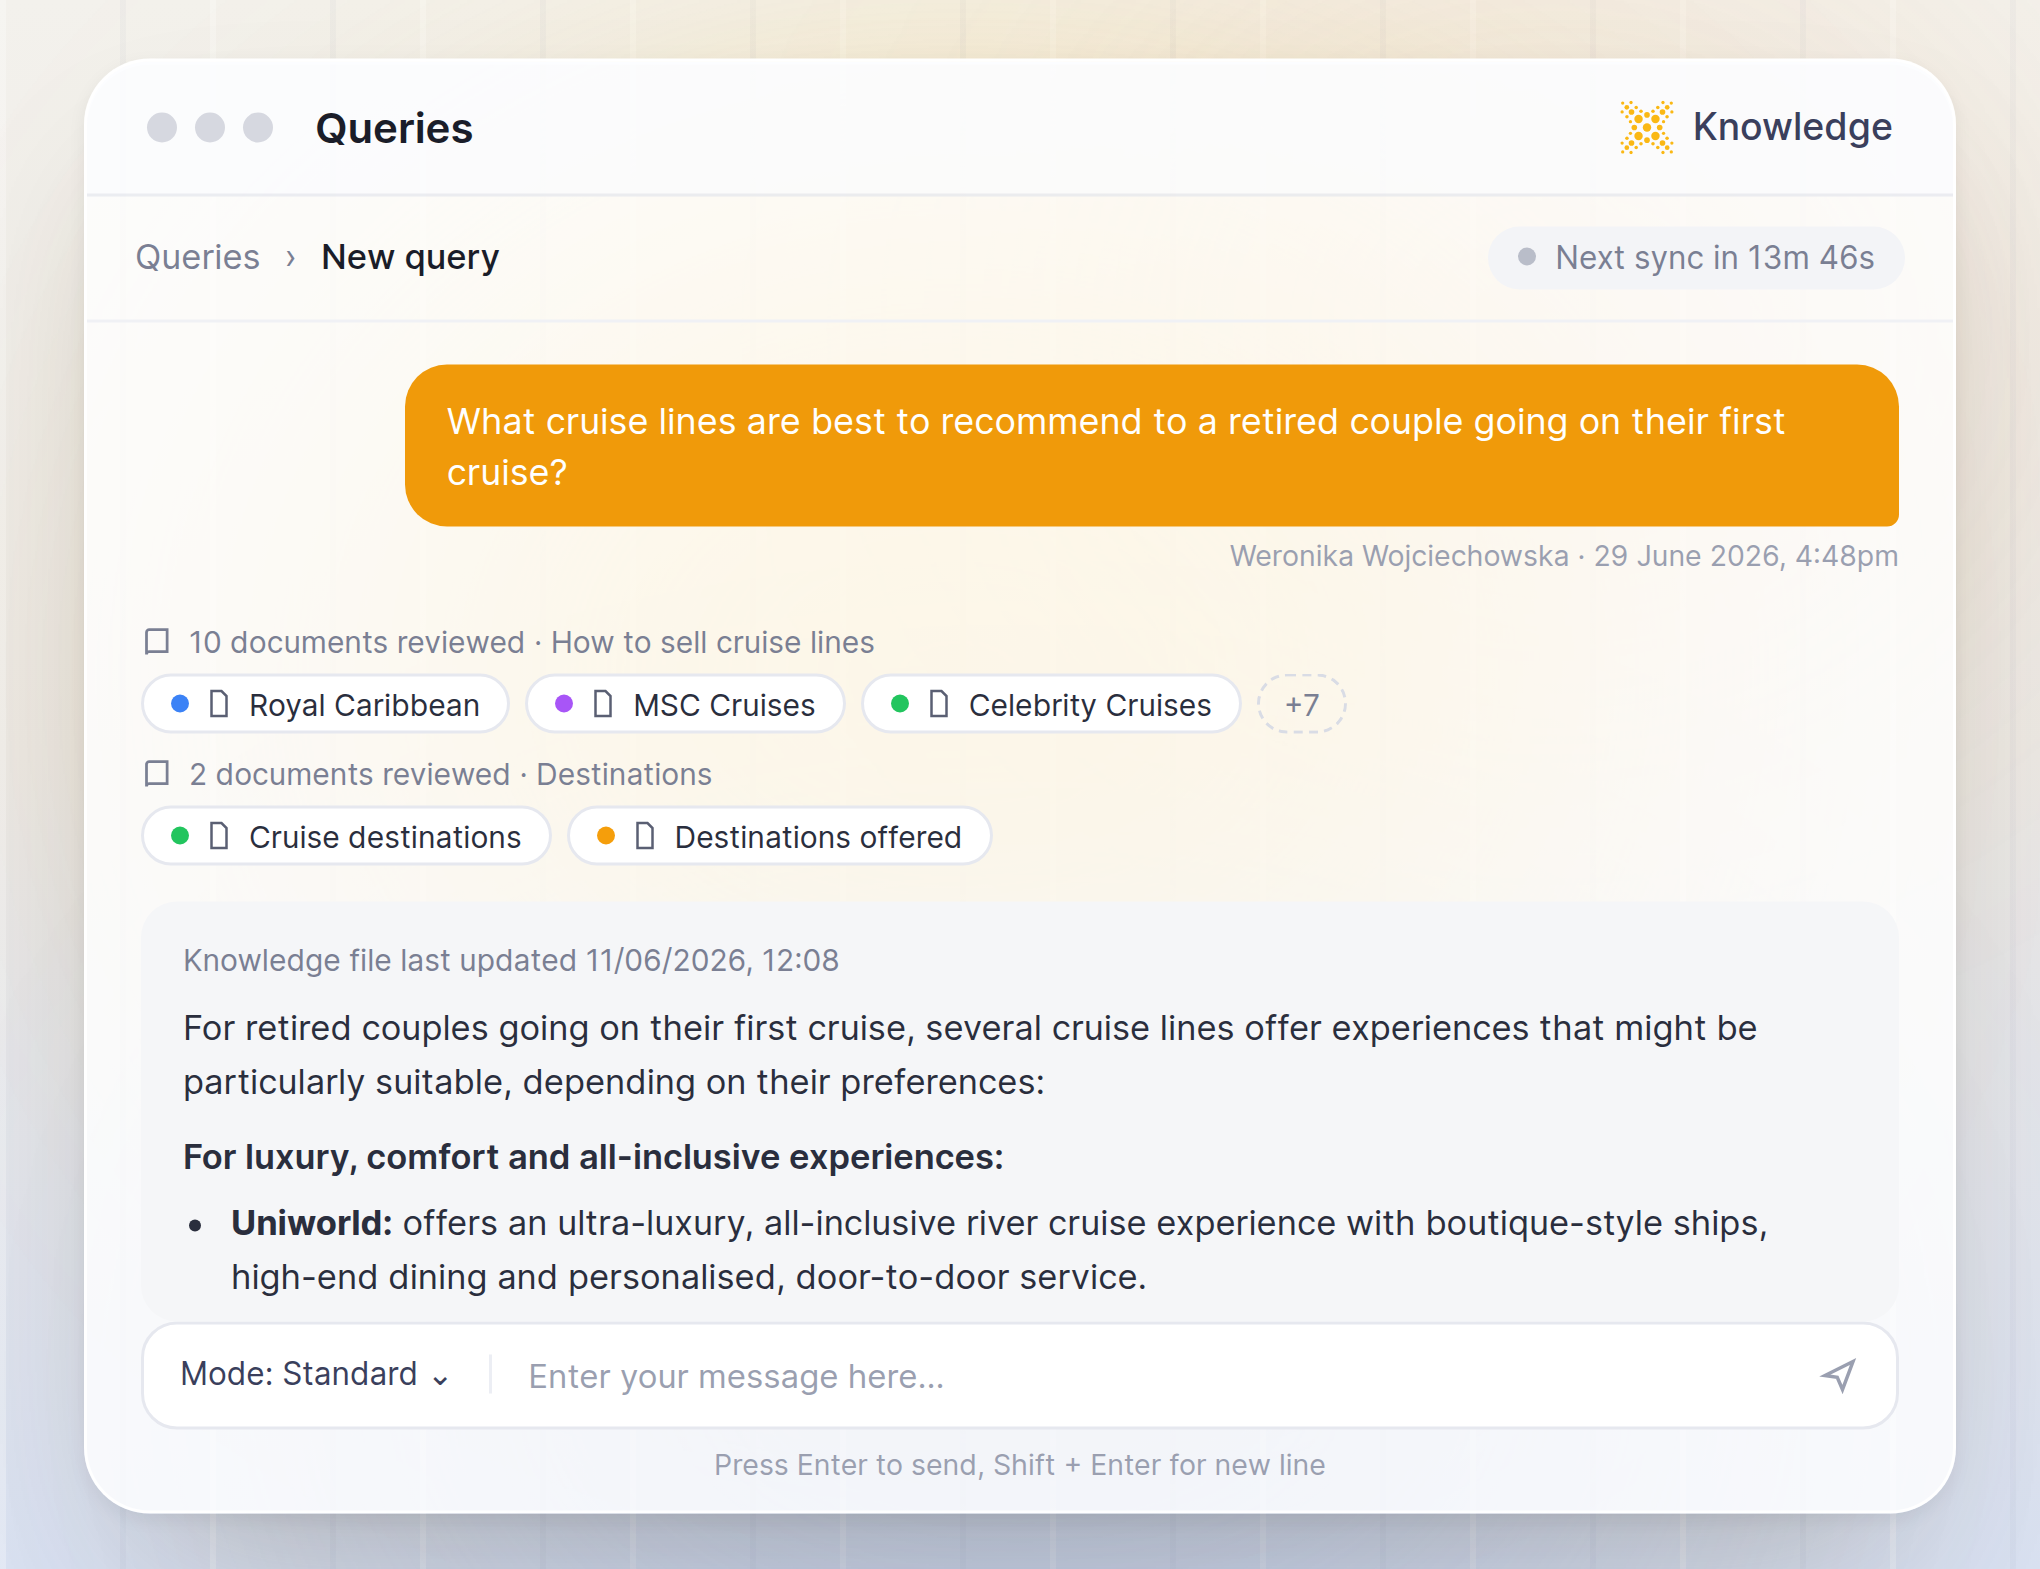Open the Royal Caribbean document
2040x1569 pixels.
pos(326,704)
